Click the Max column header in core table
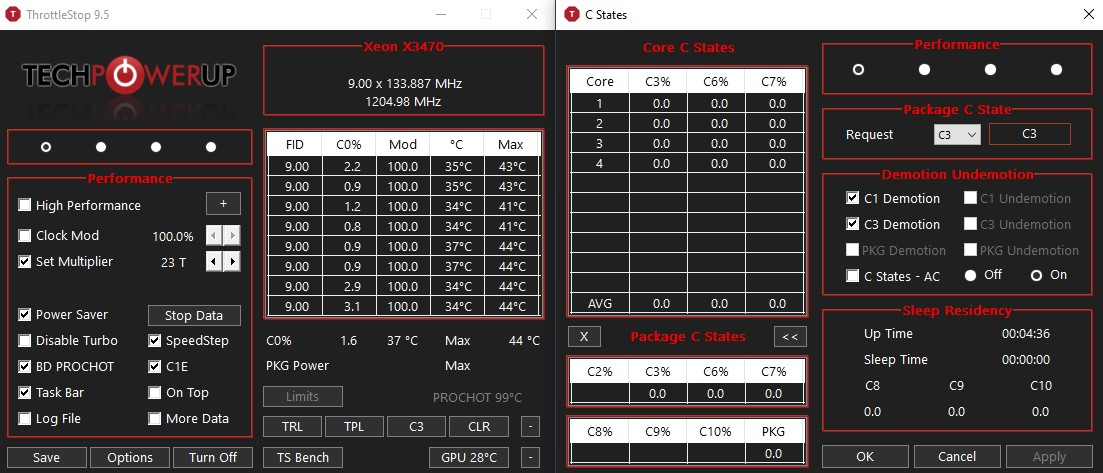1103x473 pixels. point(511,144)
